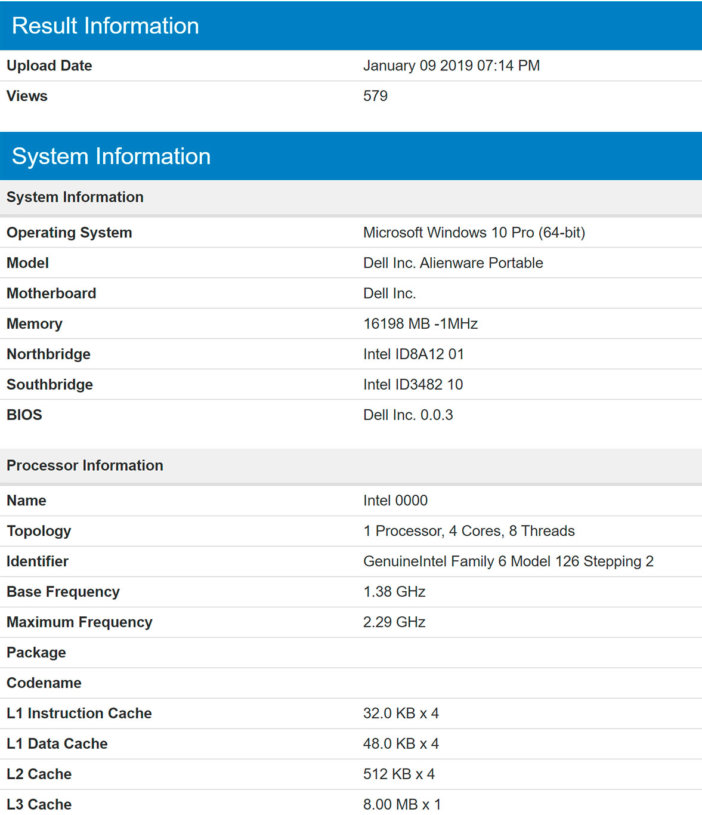
Task: Click the 'L1 Instruction Cache' label
Action: (x=79, y=713)
